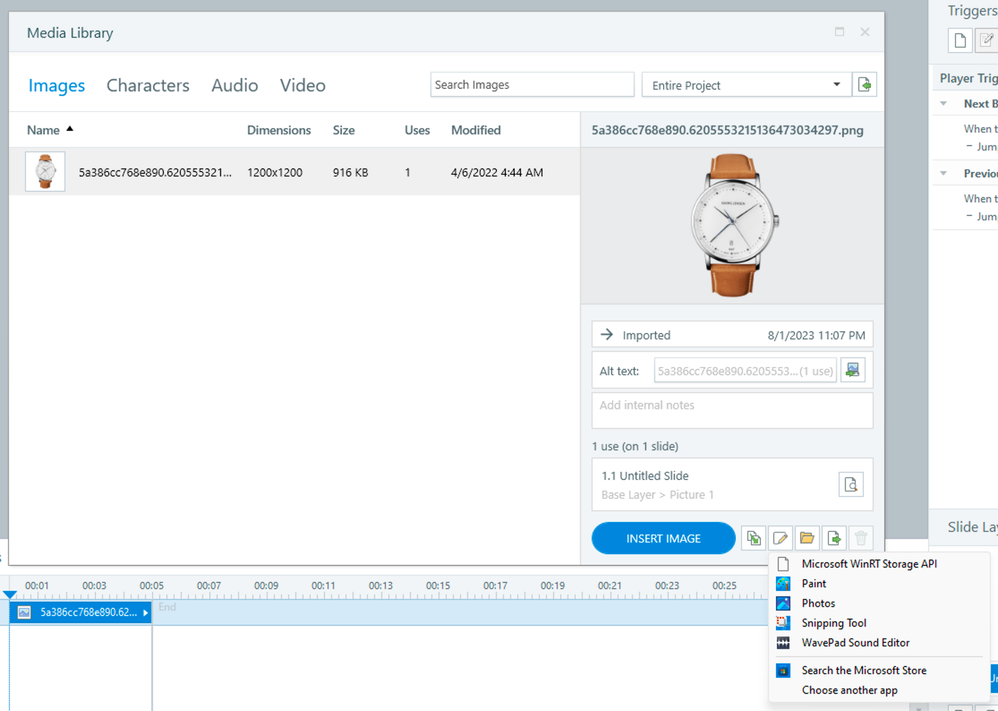The width and height of the screenshot is (998, 711).
Task: Click the trash delete icon
Action: pyautogui.click(x=860, y=539)
